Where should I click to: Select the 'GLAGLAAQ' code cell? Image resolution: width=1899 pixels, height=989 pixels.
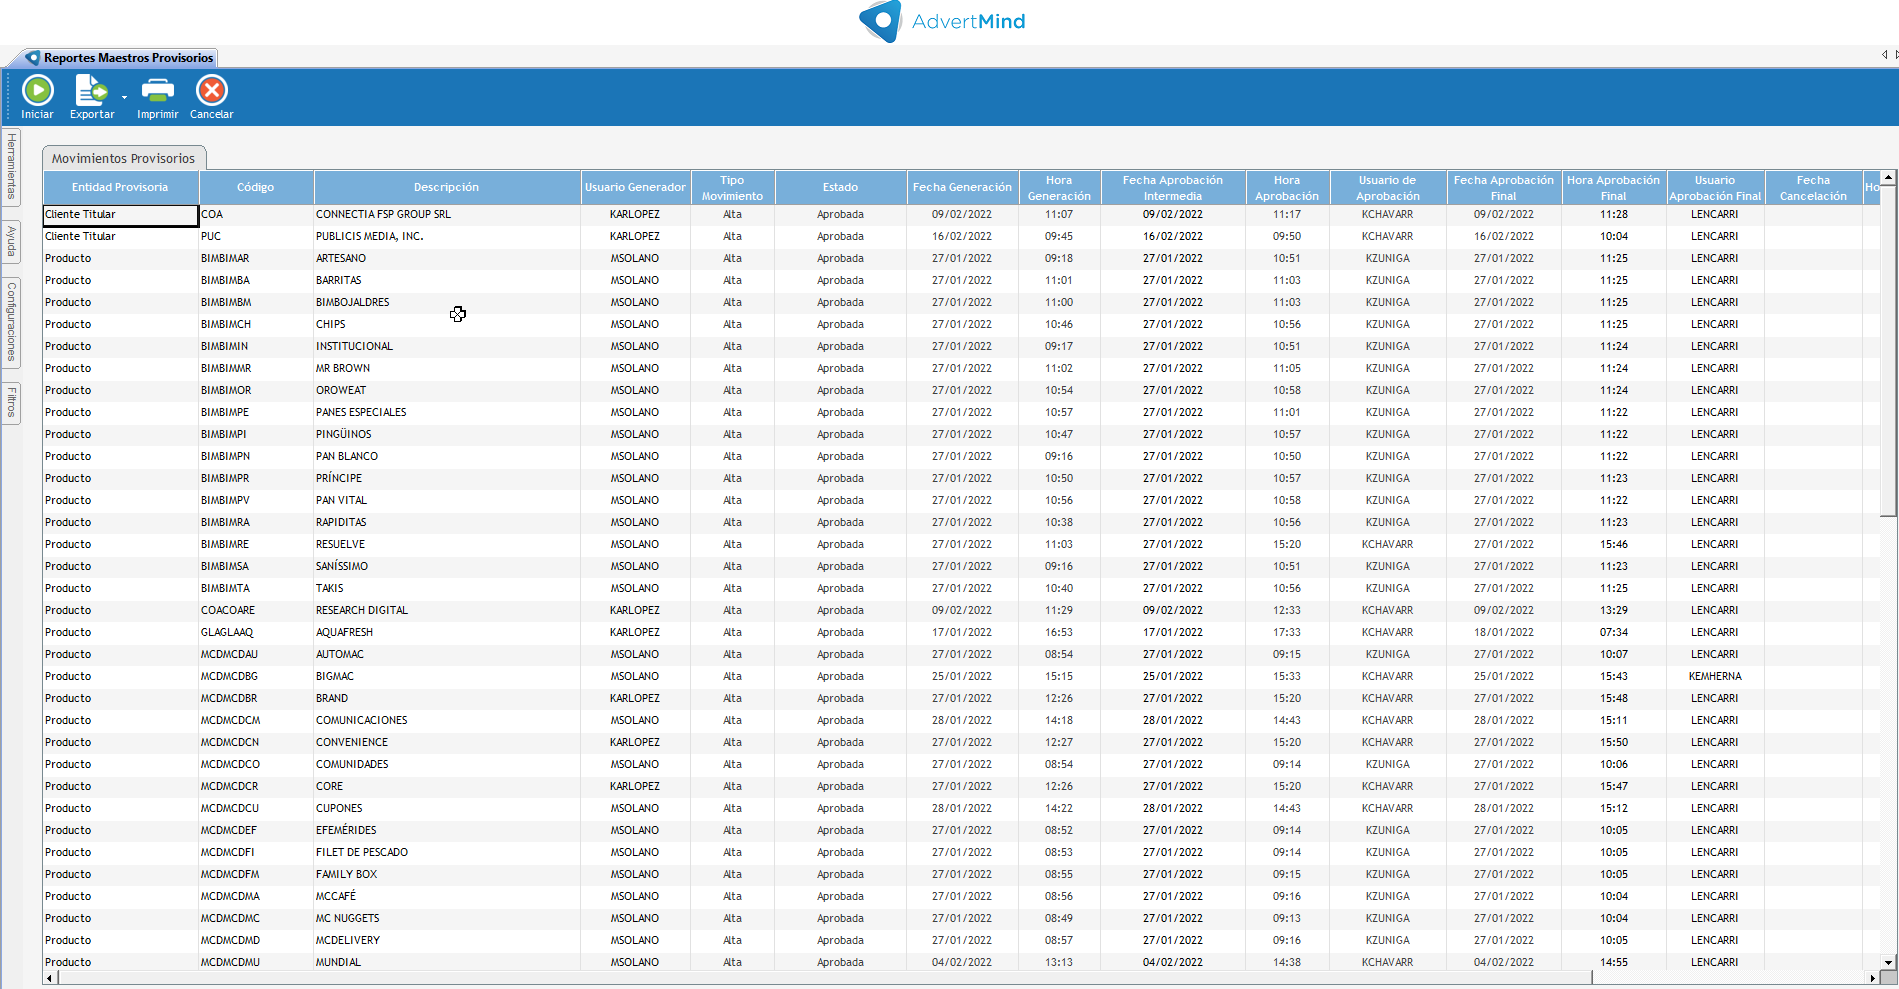tap(256, 632)
